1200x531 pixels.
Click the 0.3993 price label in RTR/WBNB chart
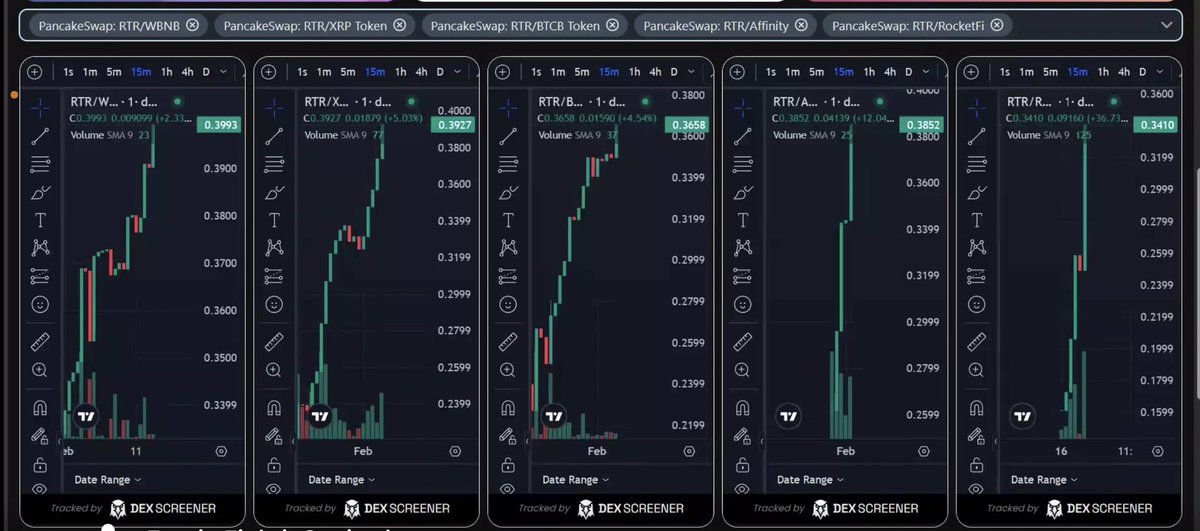point(220,124)
